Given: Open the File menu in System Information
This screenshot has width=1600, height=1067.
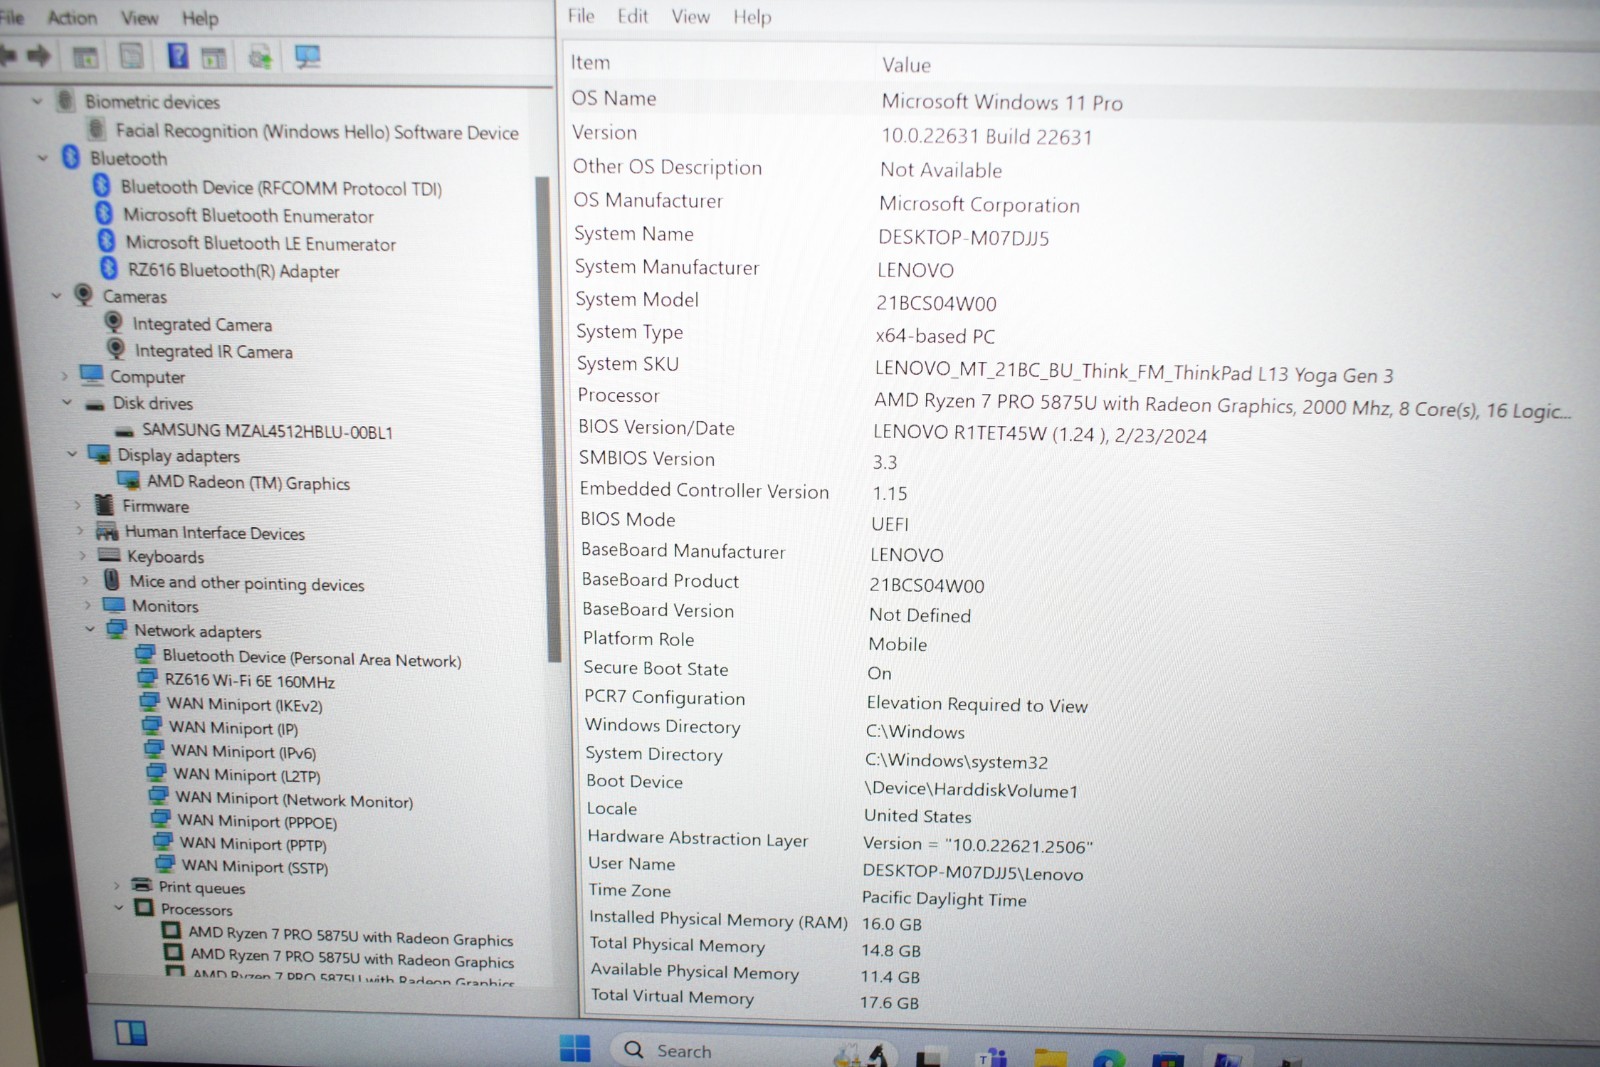Looking at the screenshot, I should tap(581, 16).
